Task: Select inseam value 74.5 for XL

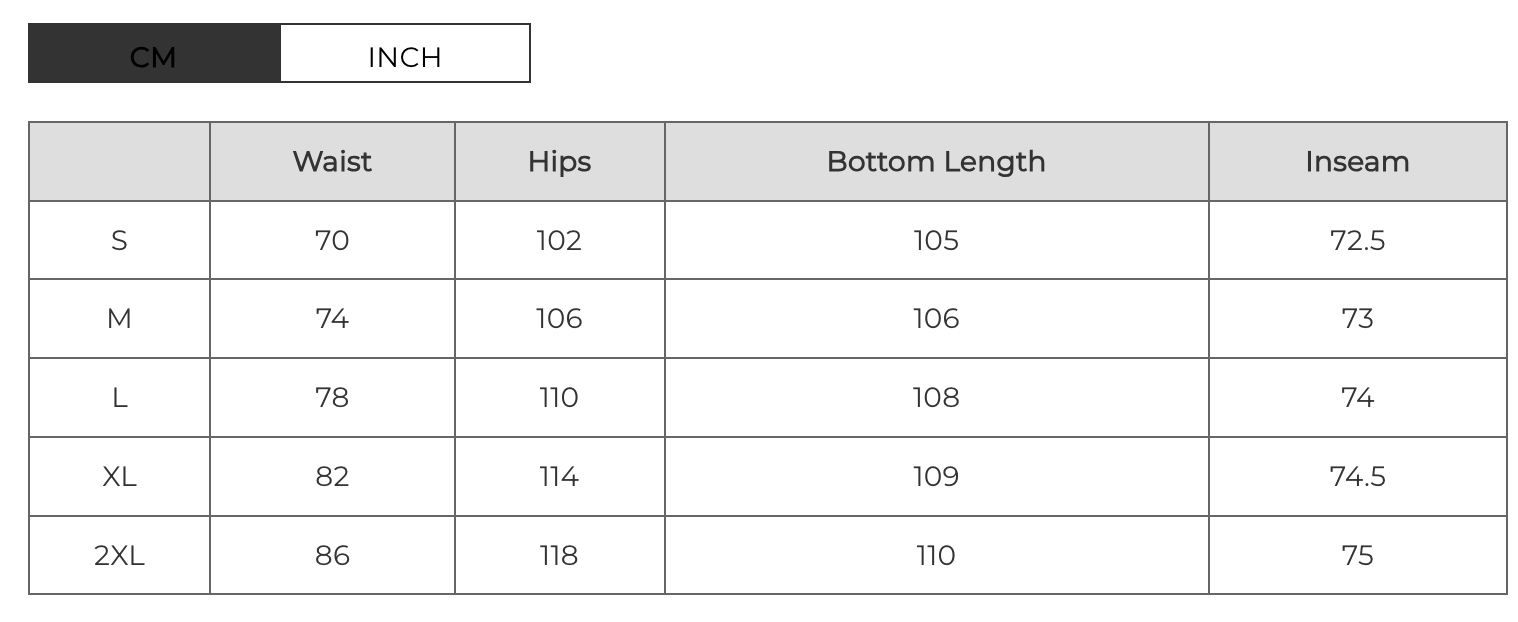Action: point(1357,477)
